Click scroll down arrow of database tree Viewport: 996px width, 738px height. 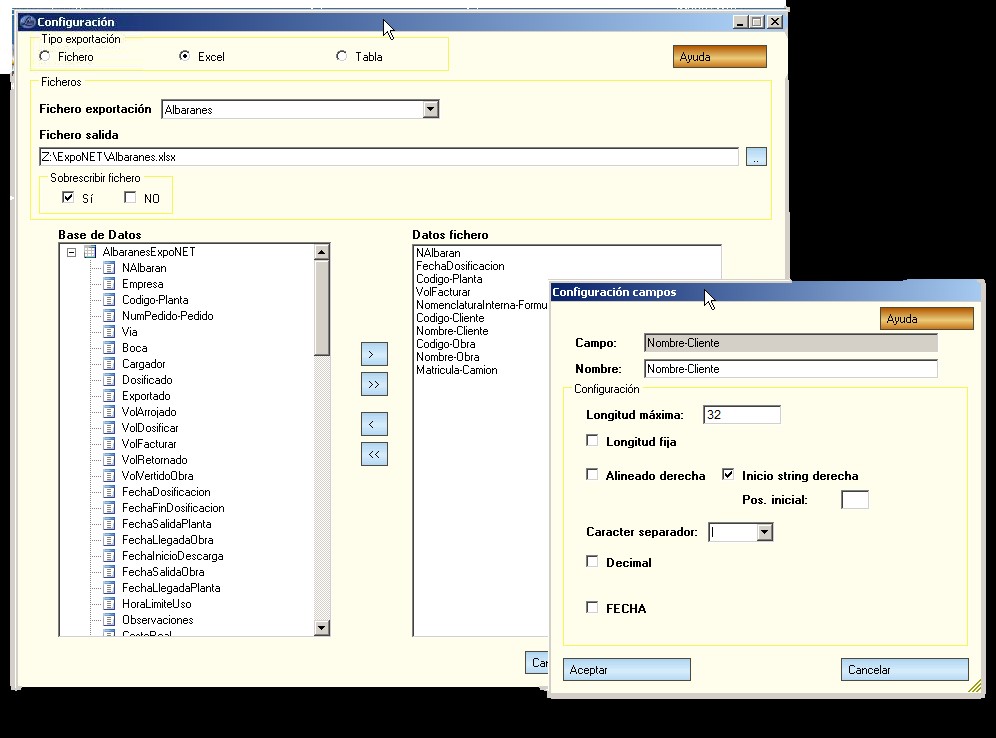[x=322, y=627]
